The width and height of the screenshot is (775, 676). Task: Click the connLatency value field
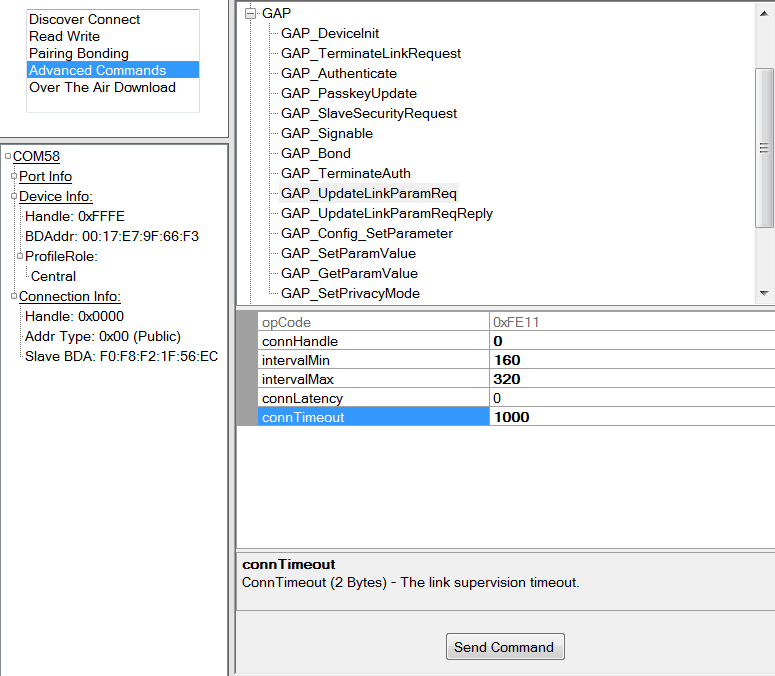click(630, 398)
